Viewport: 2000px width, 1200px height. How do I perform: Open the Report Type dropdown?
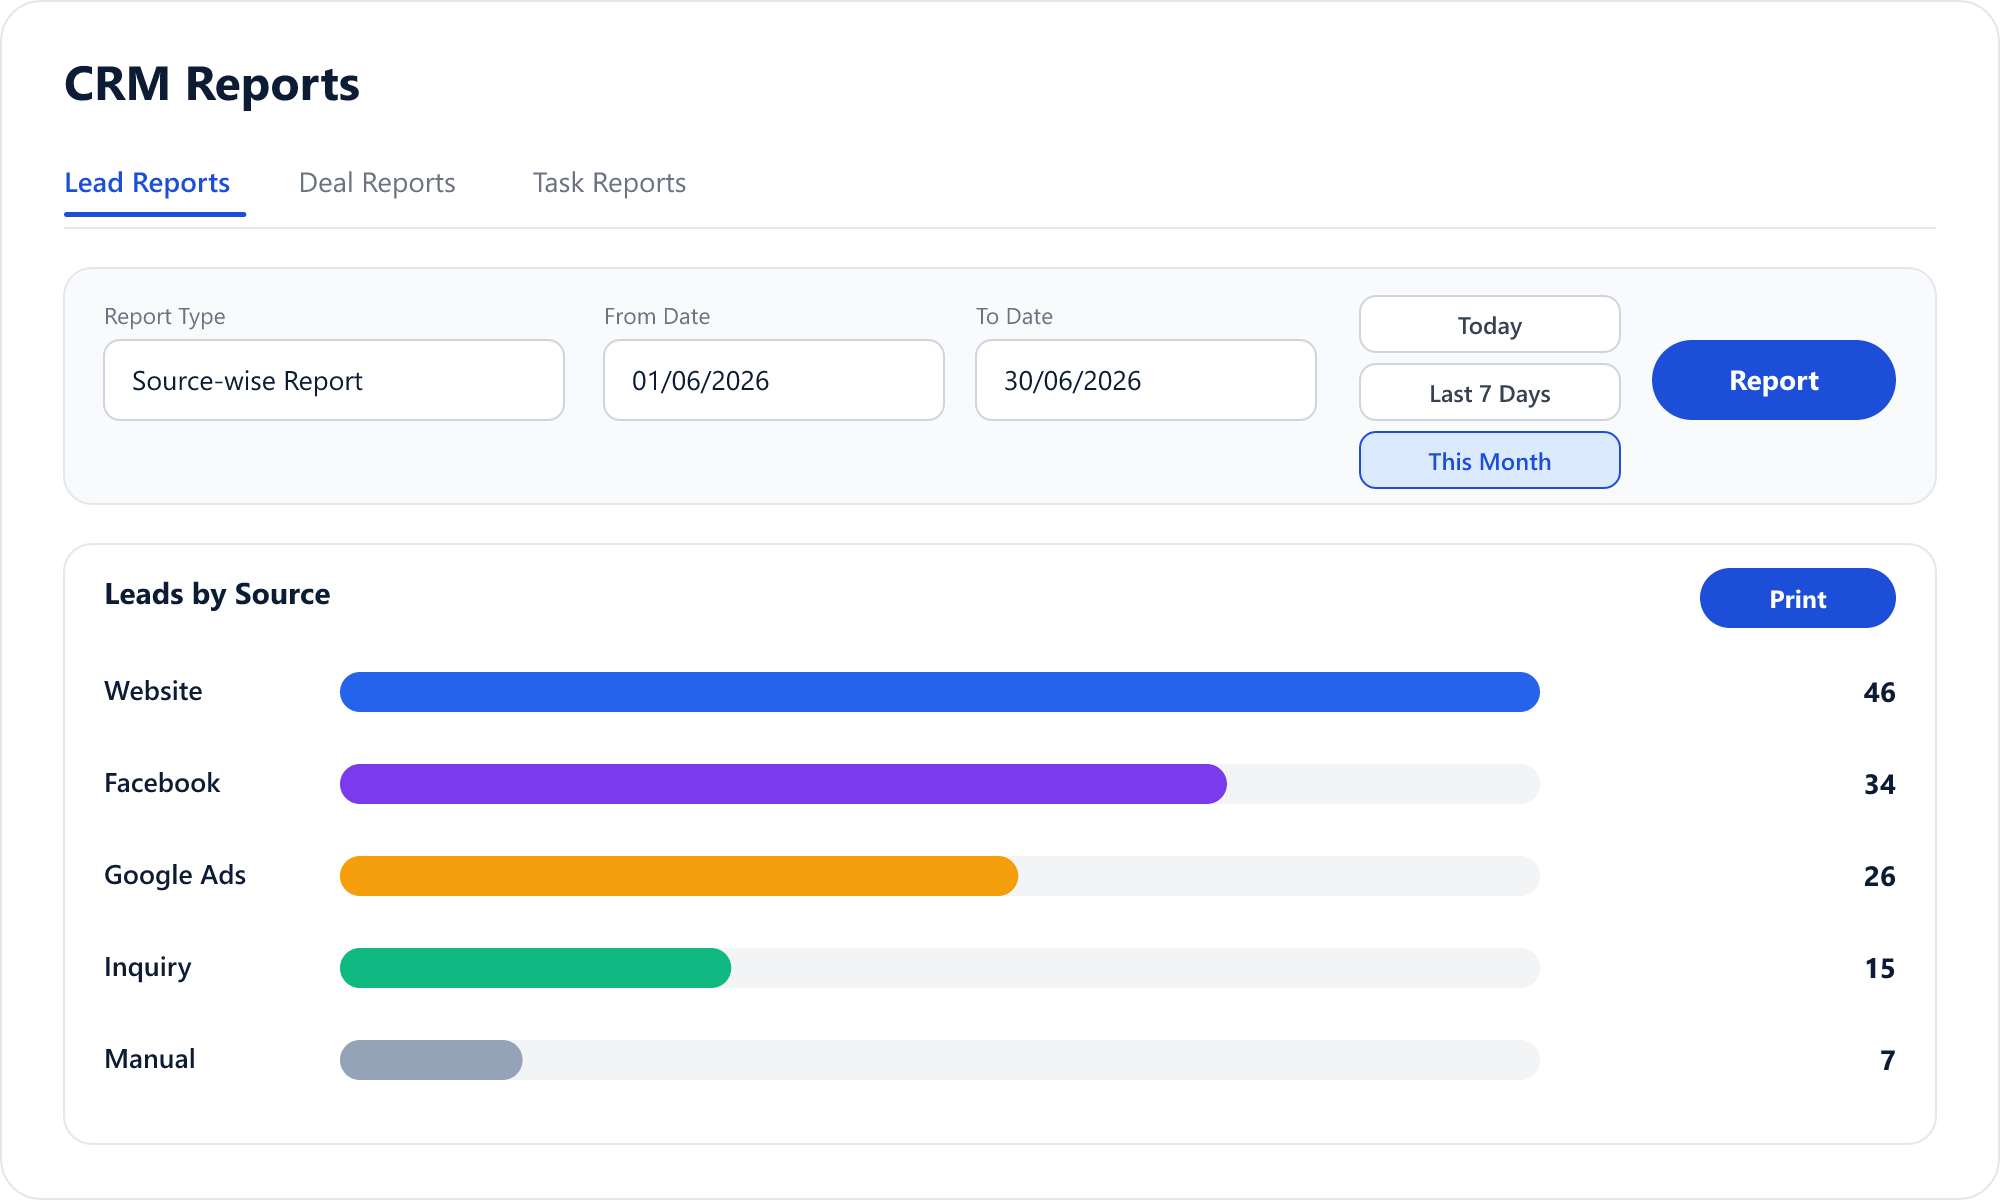click(x=334, y=380)
